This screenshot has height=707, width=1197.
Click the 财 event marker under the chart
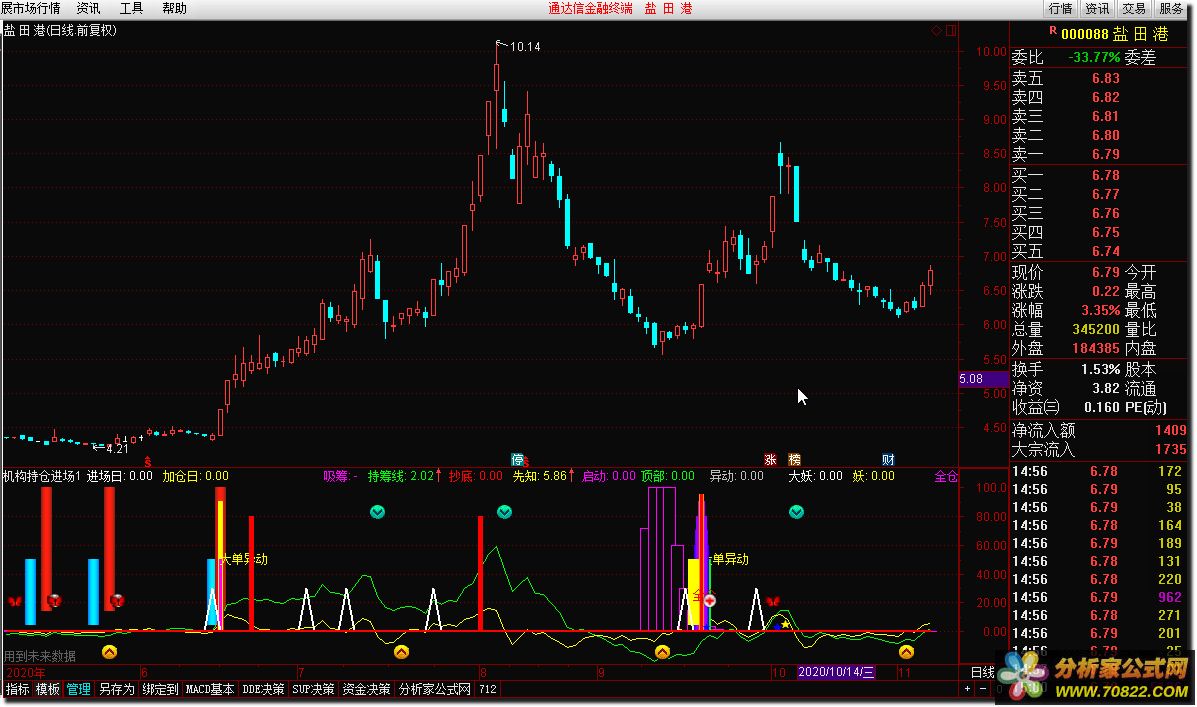[x=889, y=459]
